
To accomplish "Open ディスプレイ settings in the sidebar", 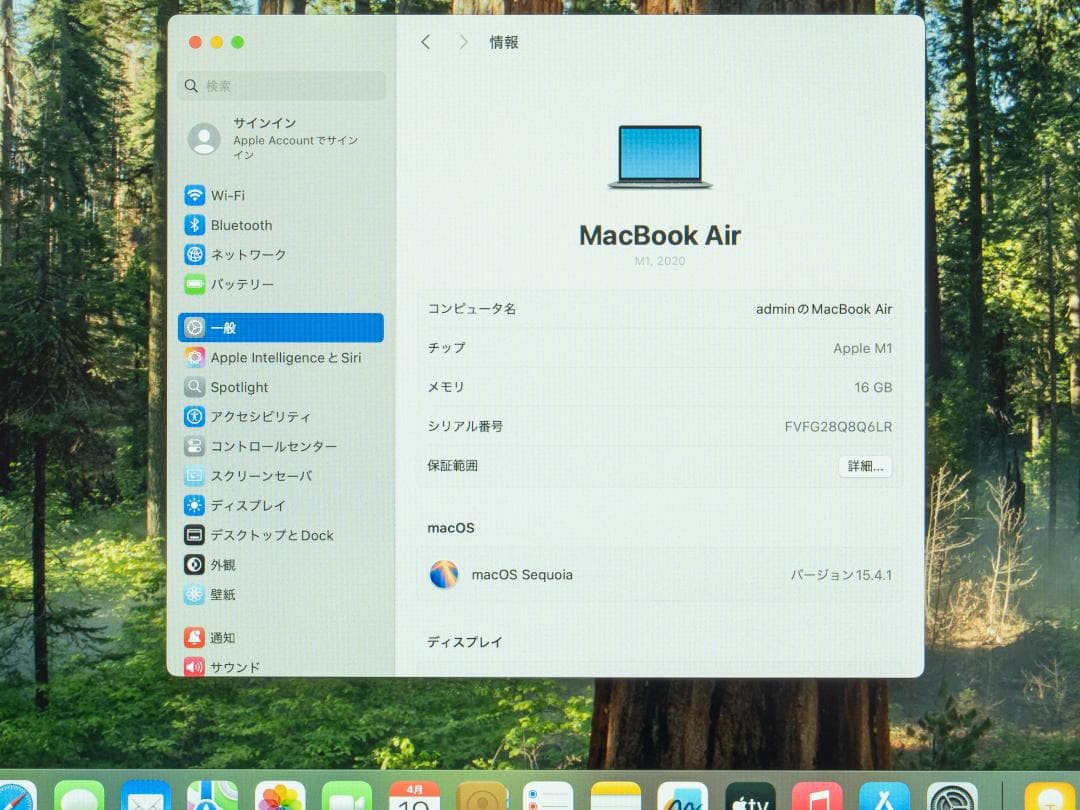I will tap(281, 506).
